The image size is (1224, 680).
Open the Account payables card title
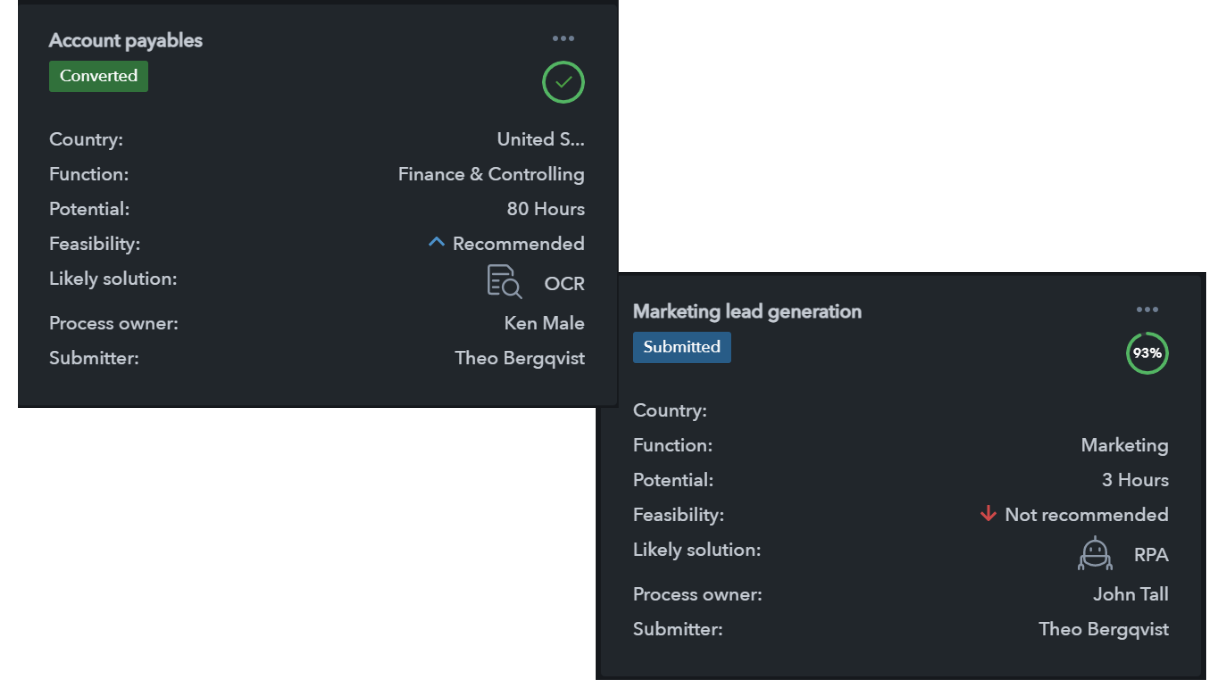click(x=126, y=41)
